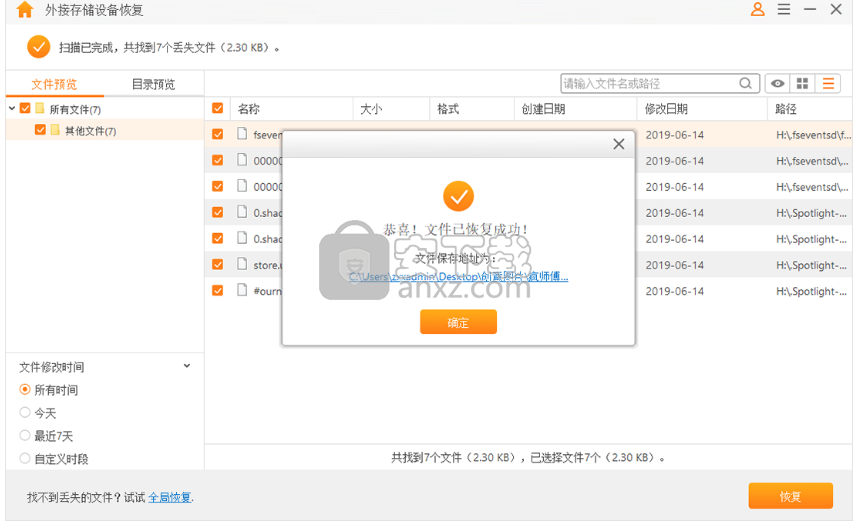The height and width of the screenshot is (524, 855).
Task: Collapse the 所有文件 tree node
Action: tap(11, 109)
